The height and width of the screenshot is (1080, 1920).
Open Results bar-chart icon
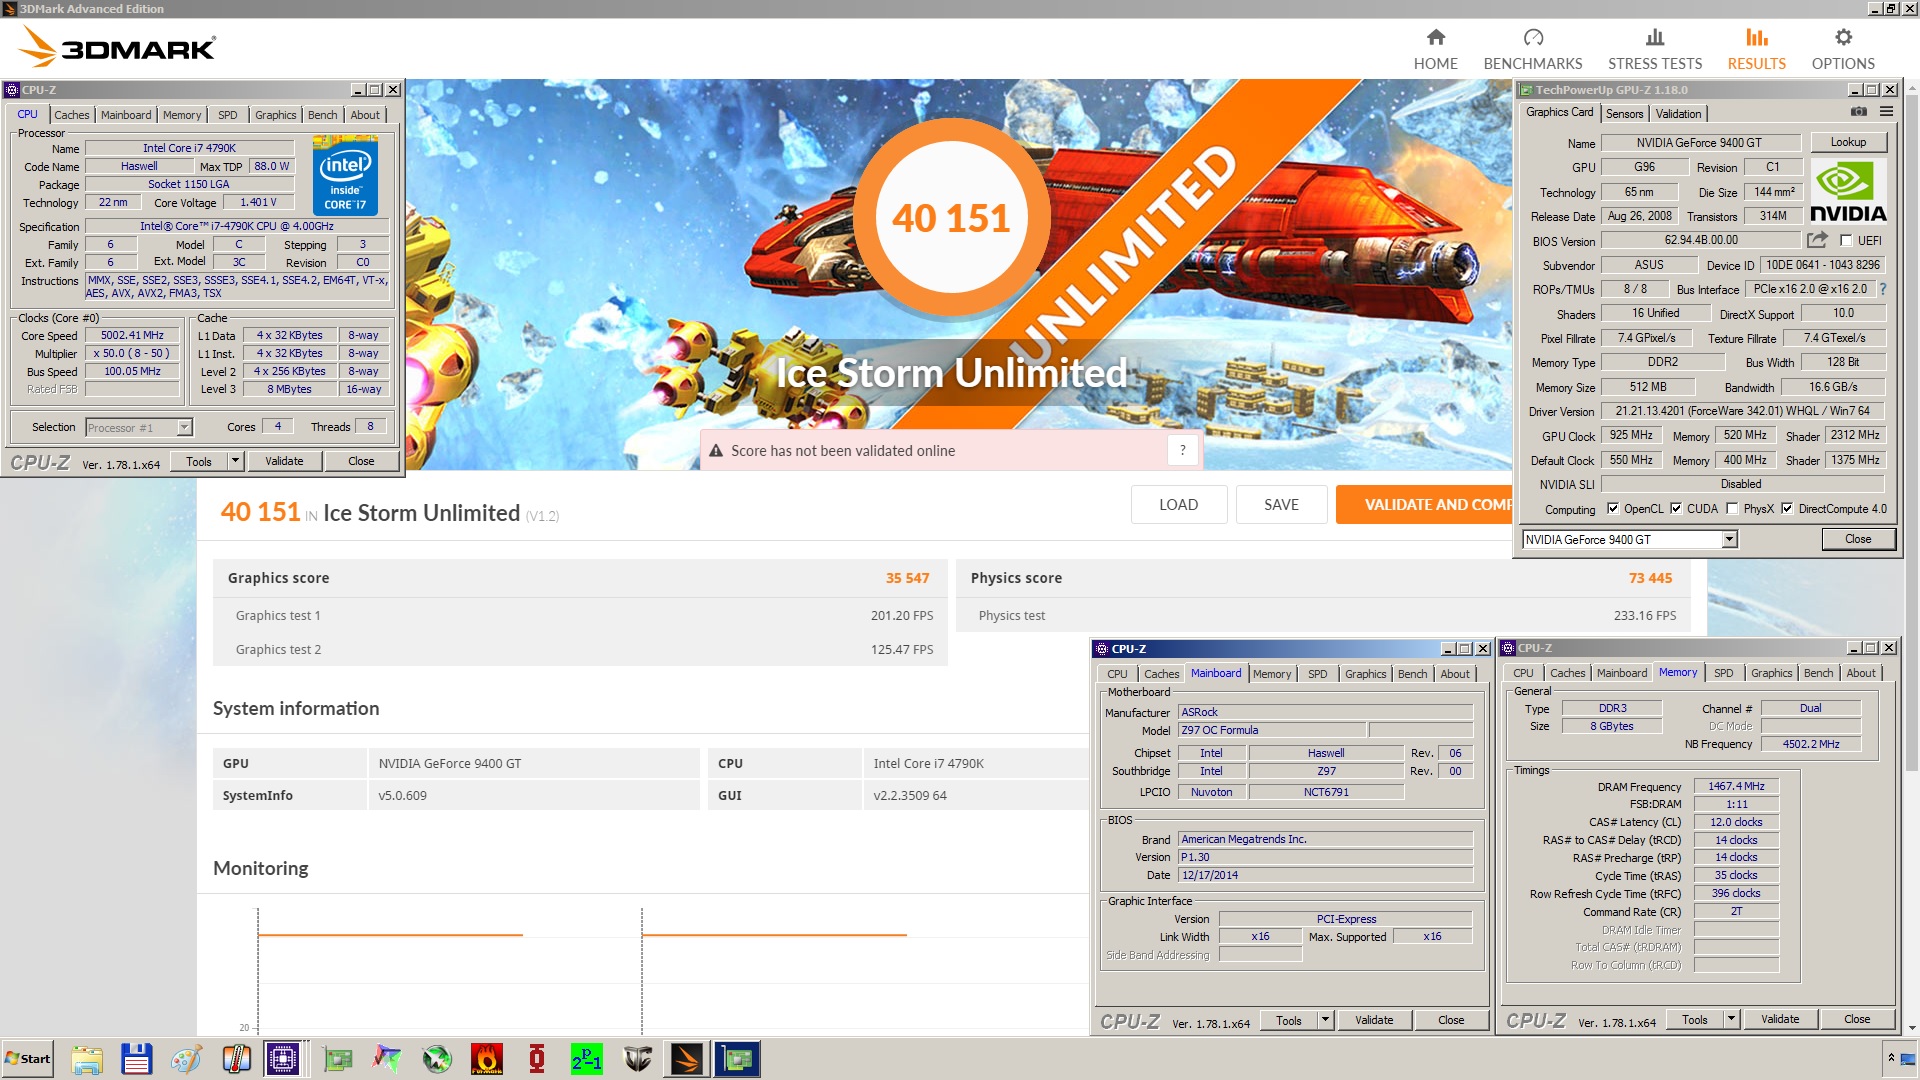pyautogui.click(x=1756, y=37)
